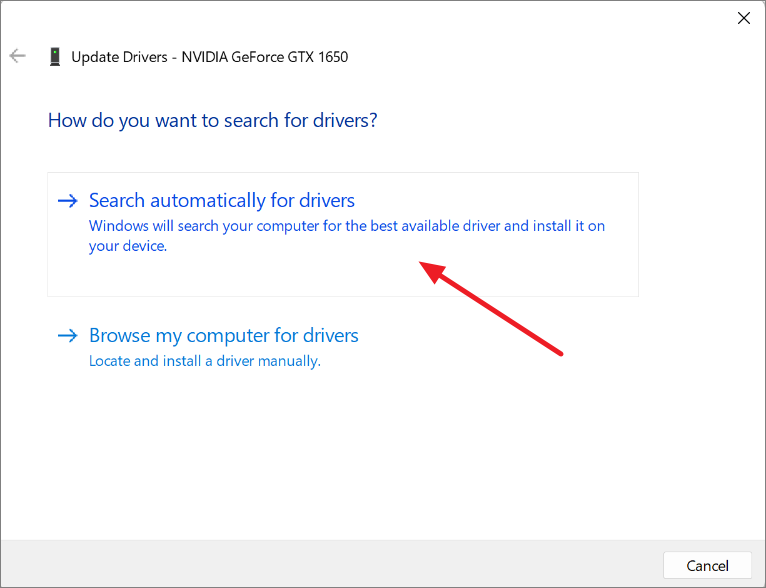The height and width of the screenshot is (588, 766).
Task: Close the Update Drivers dialog
Action: (744, 18)
